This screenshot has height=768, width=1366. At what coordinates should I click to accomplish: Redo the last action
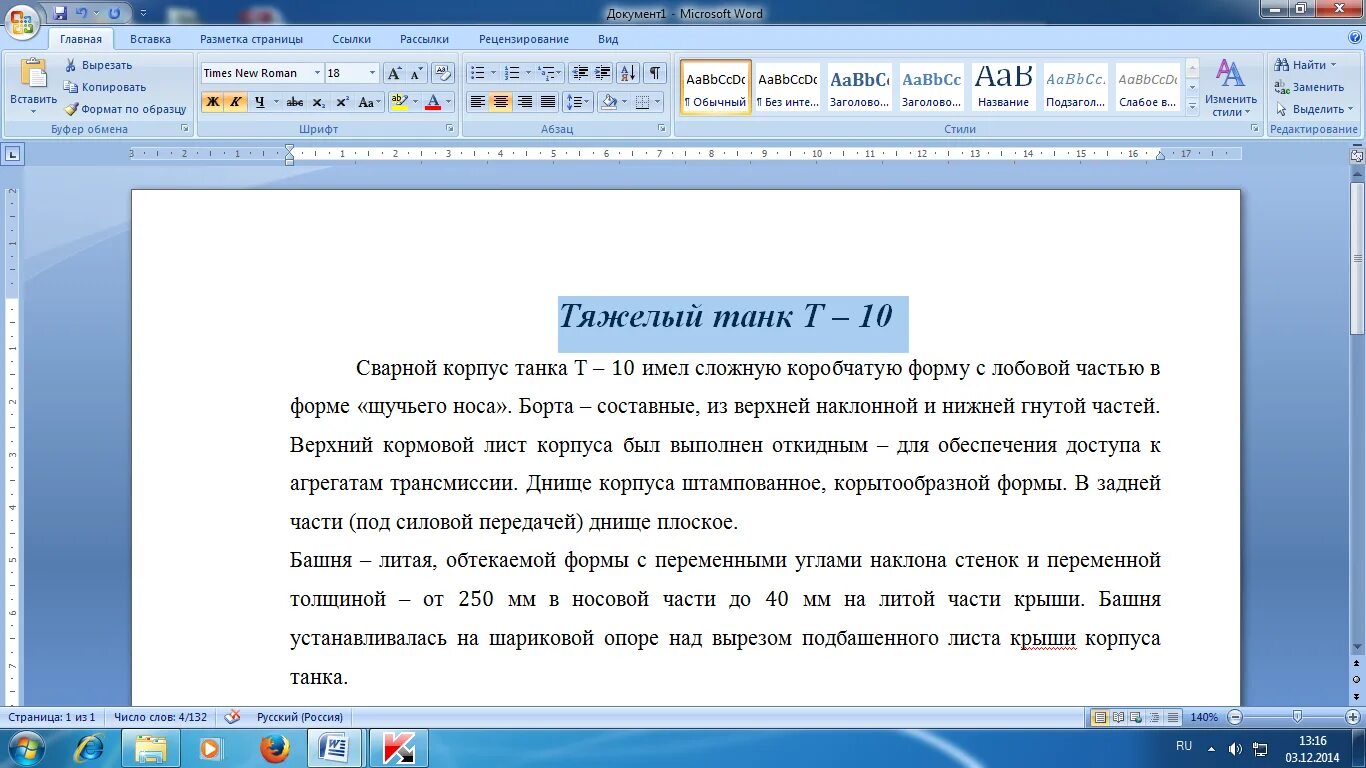coord(114,14)
